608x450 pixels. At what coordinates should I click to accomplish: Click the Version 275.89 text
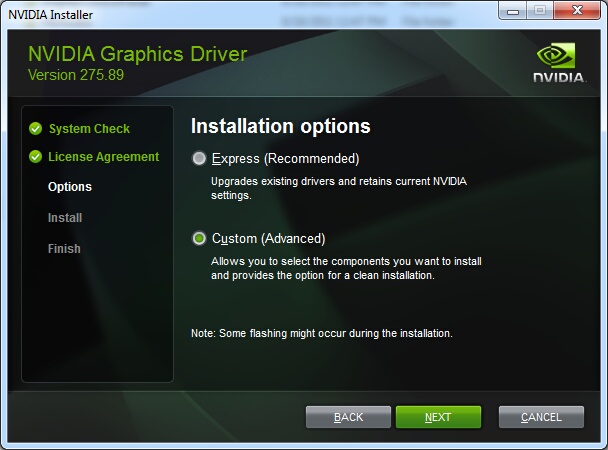(76, 75)
